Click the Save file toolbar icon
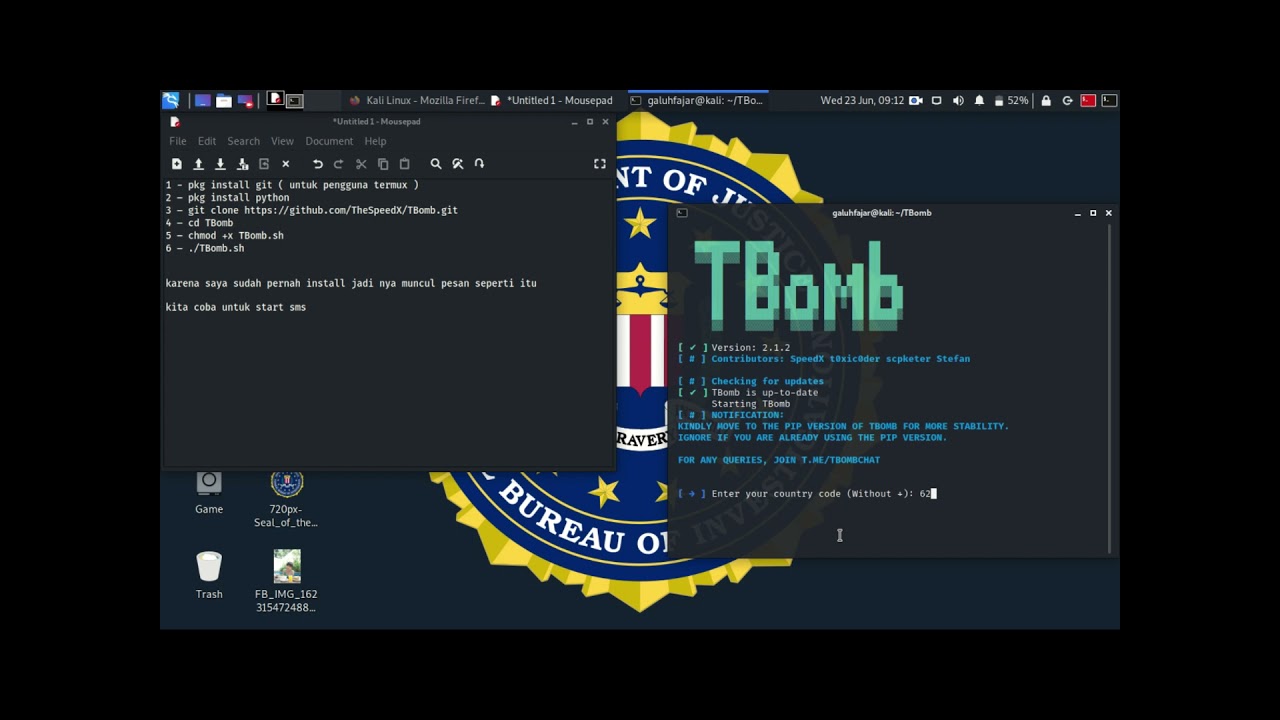Screen dimensions: 1280x720 tap(220, 164)
